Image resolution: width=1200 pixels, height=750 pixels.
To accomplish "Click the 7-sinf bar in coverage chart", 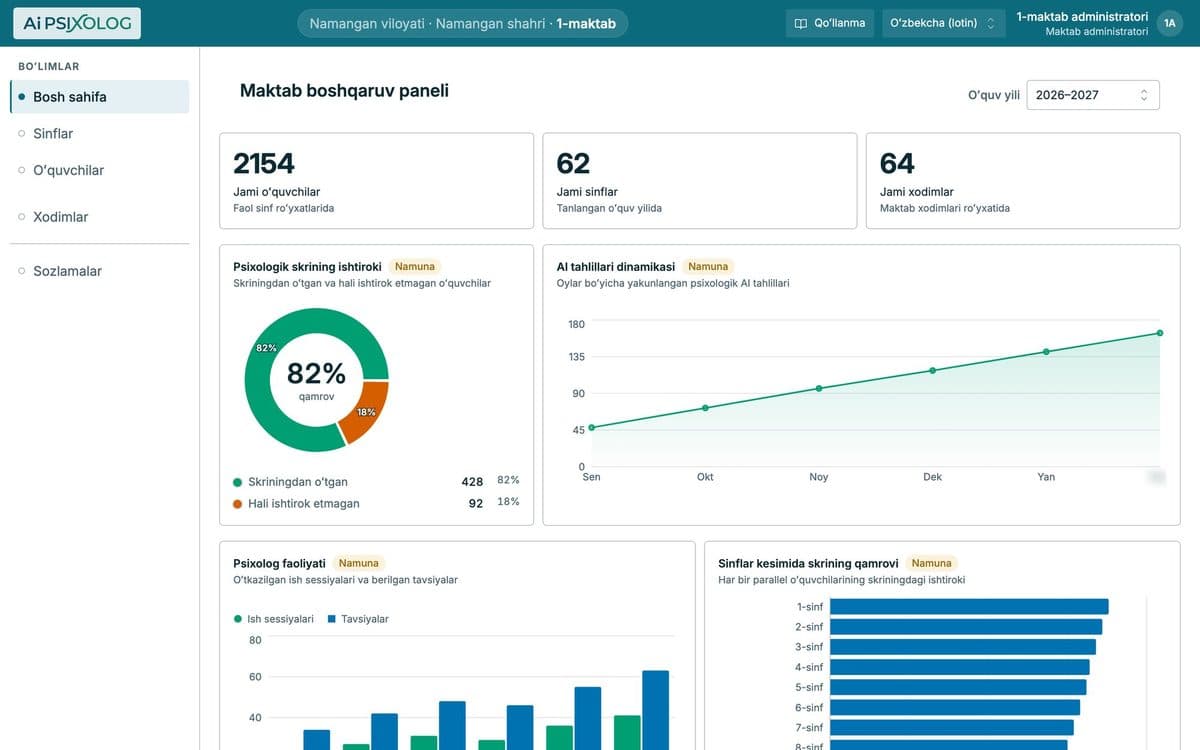I will (x=952, y=728).
